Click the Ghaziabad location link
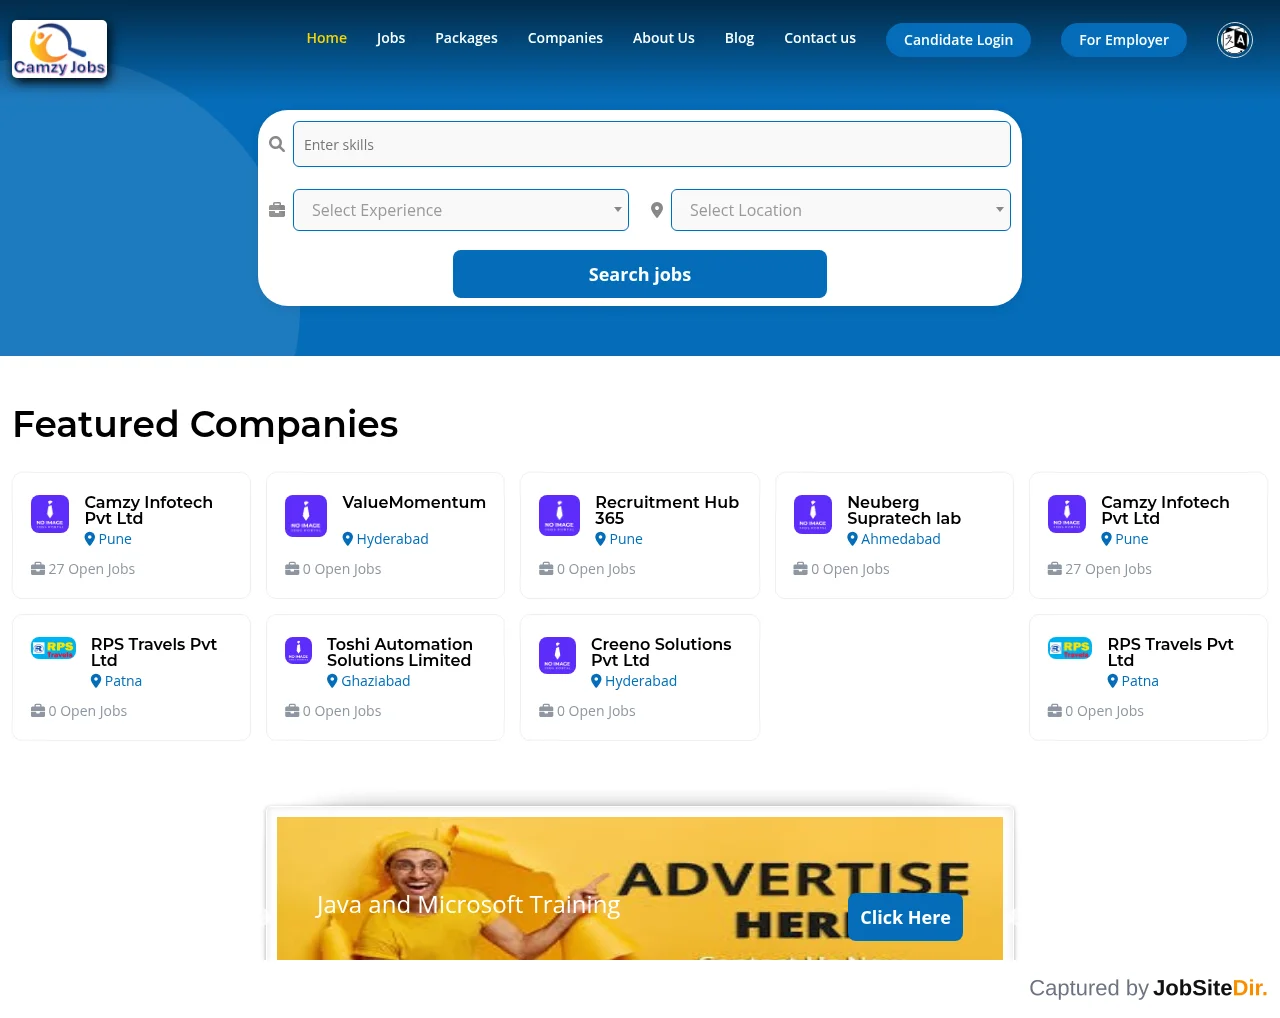The image size is (1280, 1018). (376, 681)
